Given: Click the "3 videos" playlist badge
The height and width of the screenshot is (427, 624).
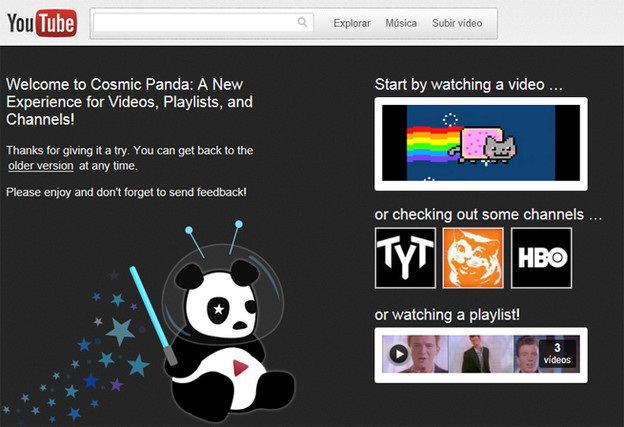Looking at the screenshot, I should (x=557, y=354).
